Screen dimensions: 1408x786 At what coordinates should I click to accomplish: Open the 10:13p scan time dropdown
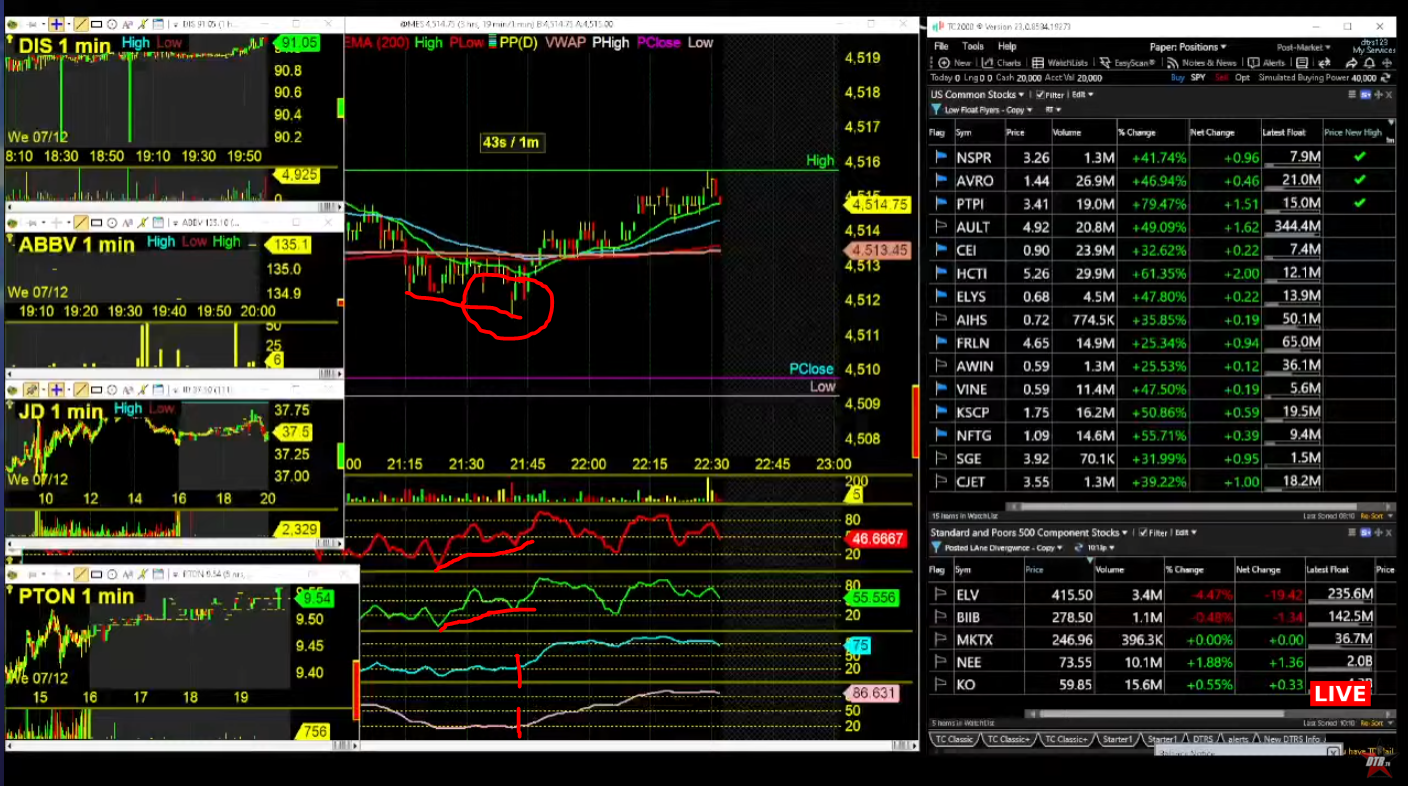[1100, 547]
